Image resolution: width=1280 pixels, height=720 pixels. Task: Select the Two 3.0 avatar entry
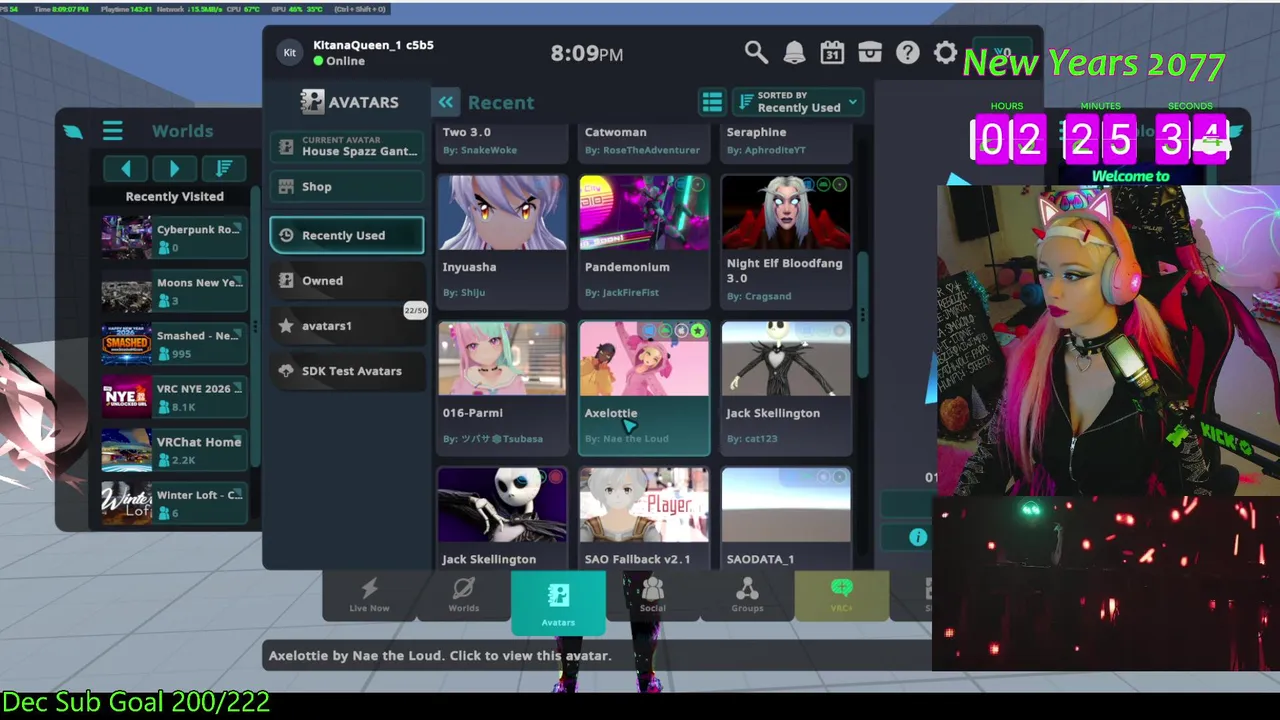point(502,142)
